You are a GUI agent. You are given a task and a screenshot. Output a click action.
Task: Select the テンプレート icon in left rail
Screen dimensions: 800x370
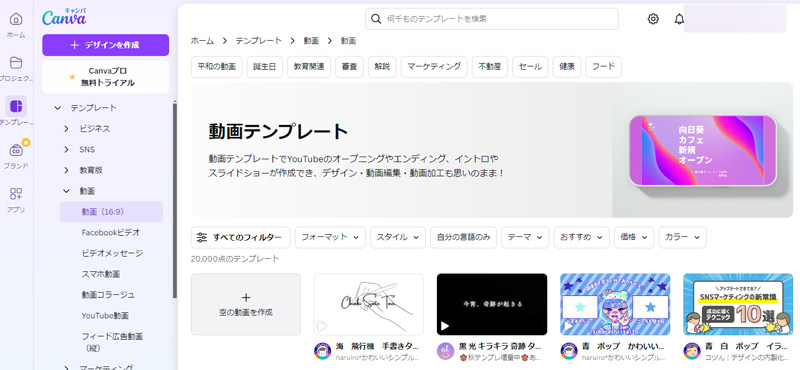click(16, 106)
